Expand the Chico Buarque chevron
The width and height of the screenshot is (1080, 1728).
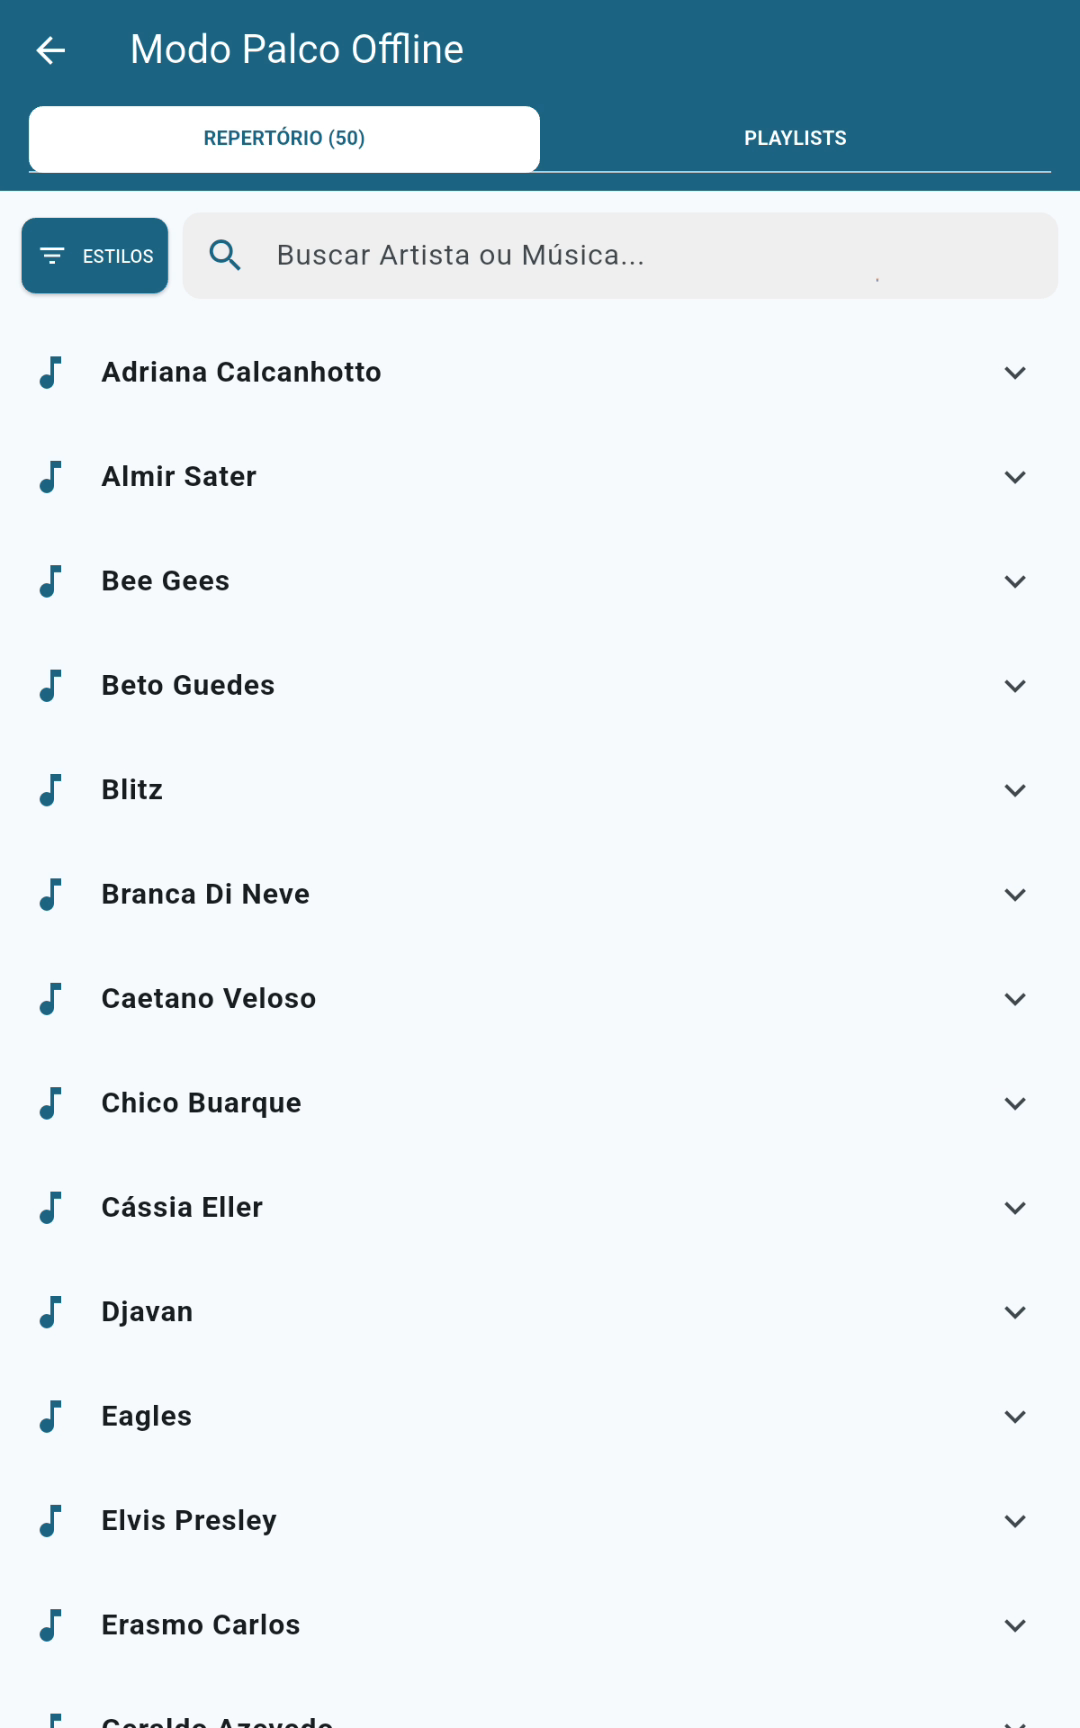(x=1015, y=1104)
